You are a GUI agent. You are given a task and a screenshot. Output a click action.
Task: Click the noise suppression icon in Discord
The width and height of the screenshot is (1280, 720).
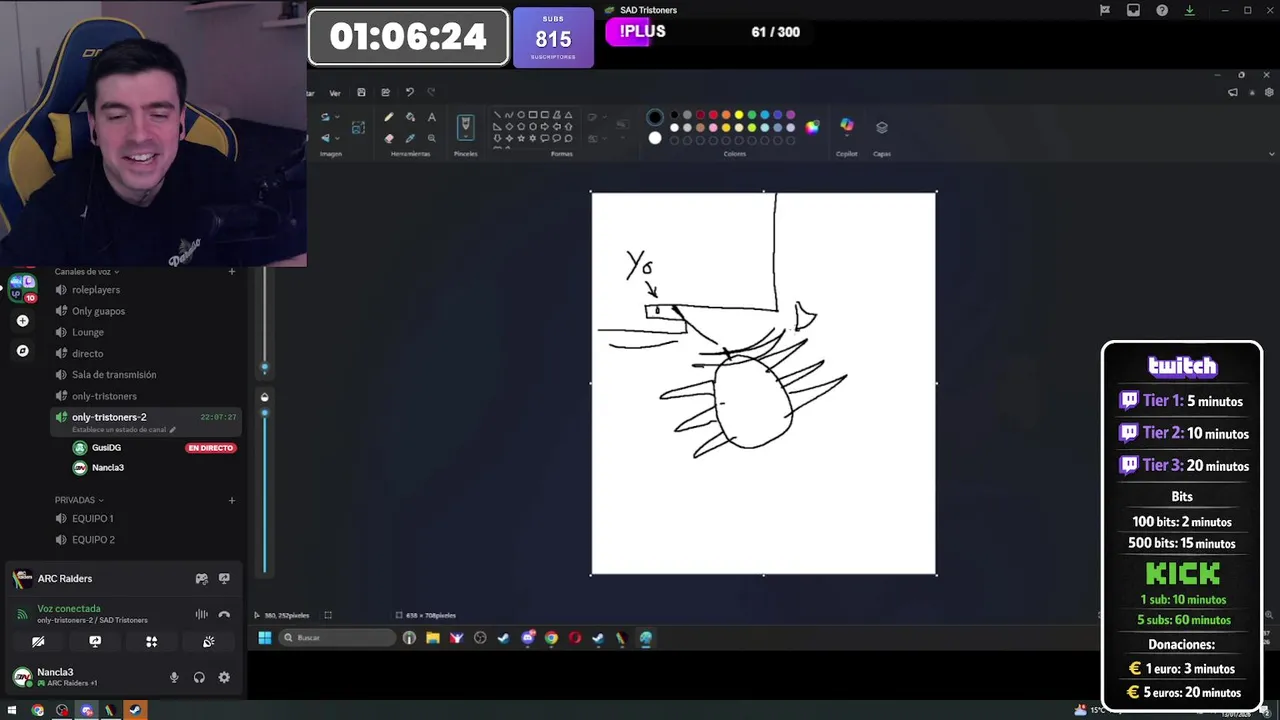[201, 614]
